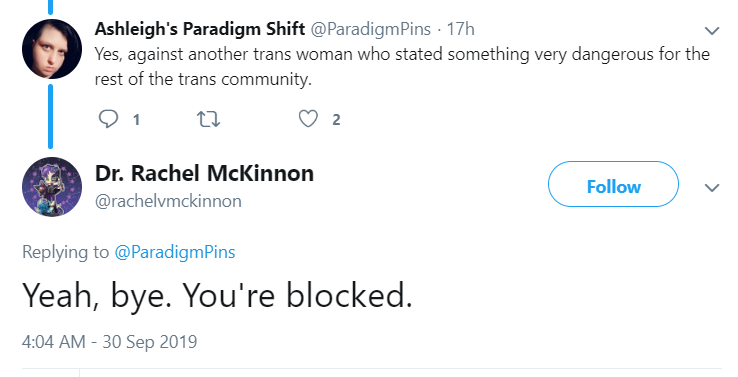Expand options chevron on Ashleigh's tweet
The image size is (738, 377).
[712, 31]
